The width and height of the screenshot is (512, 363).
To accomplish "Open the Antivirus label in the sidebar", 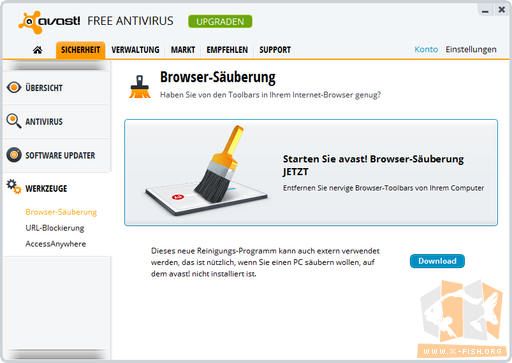I will (44, 122).
